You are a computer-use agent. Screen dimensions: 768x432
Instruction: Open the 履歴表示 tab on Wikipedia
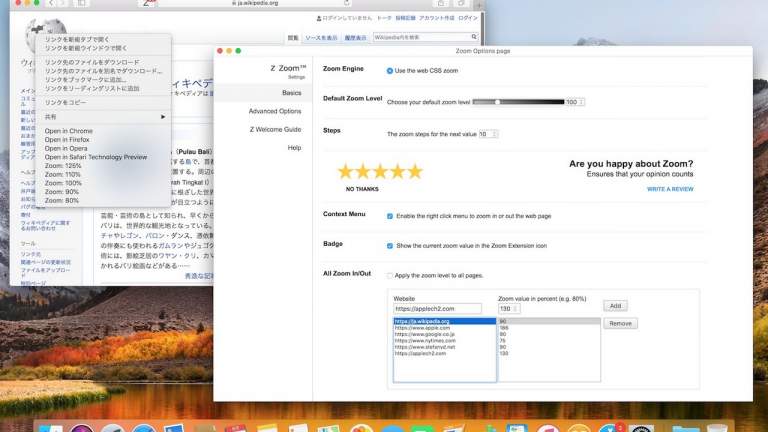pos(355,38)
